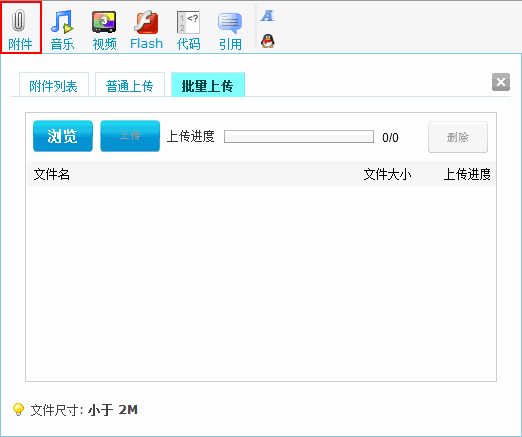
Task: Insert Flash via the Flash icon
Action: (x=146, y=22)
